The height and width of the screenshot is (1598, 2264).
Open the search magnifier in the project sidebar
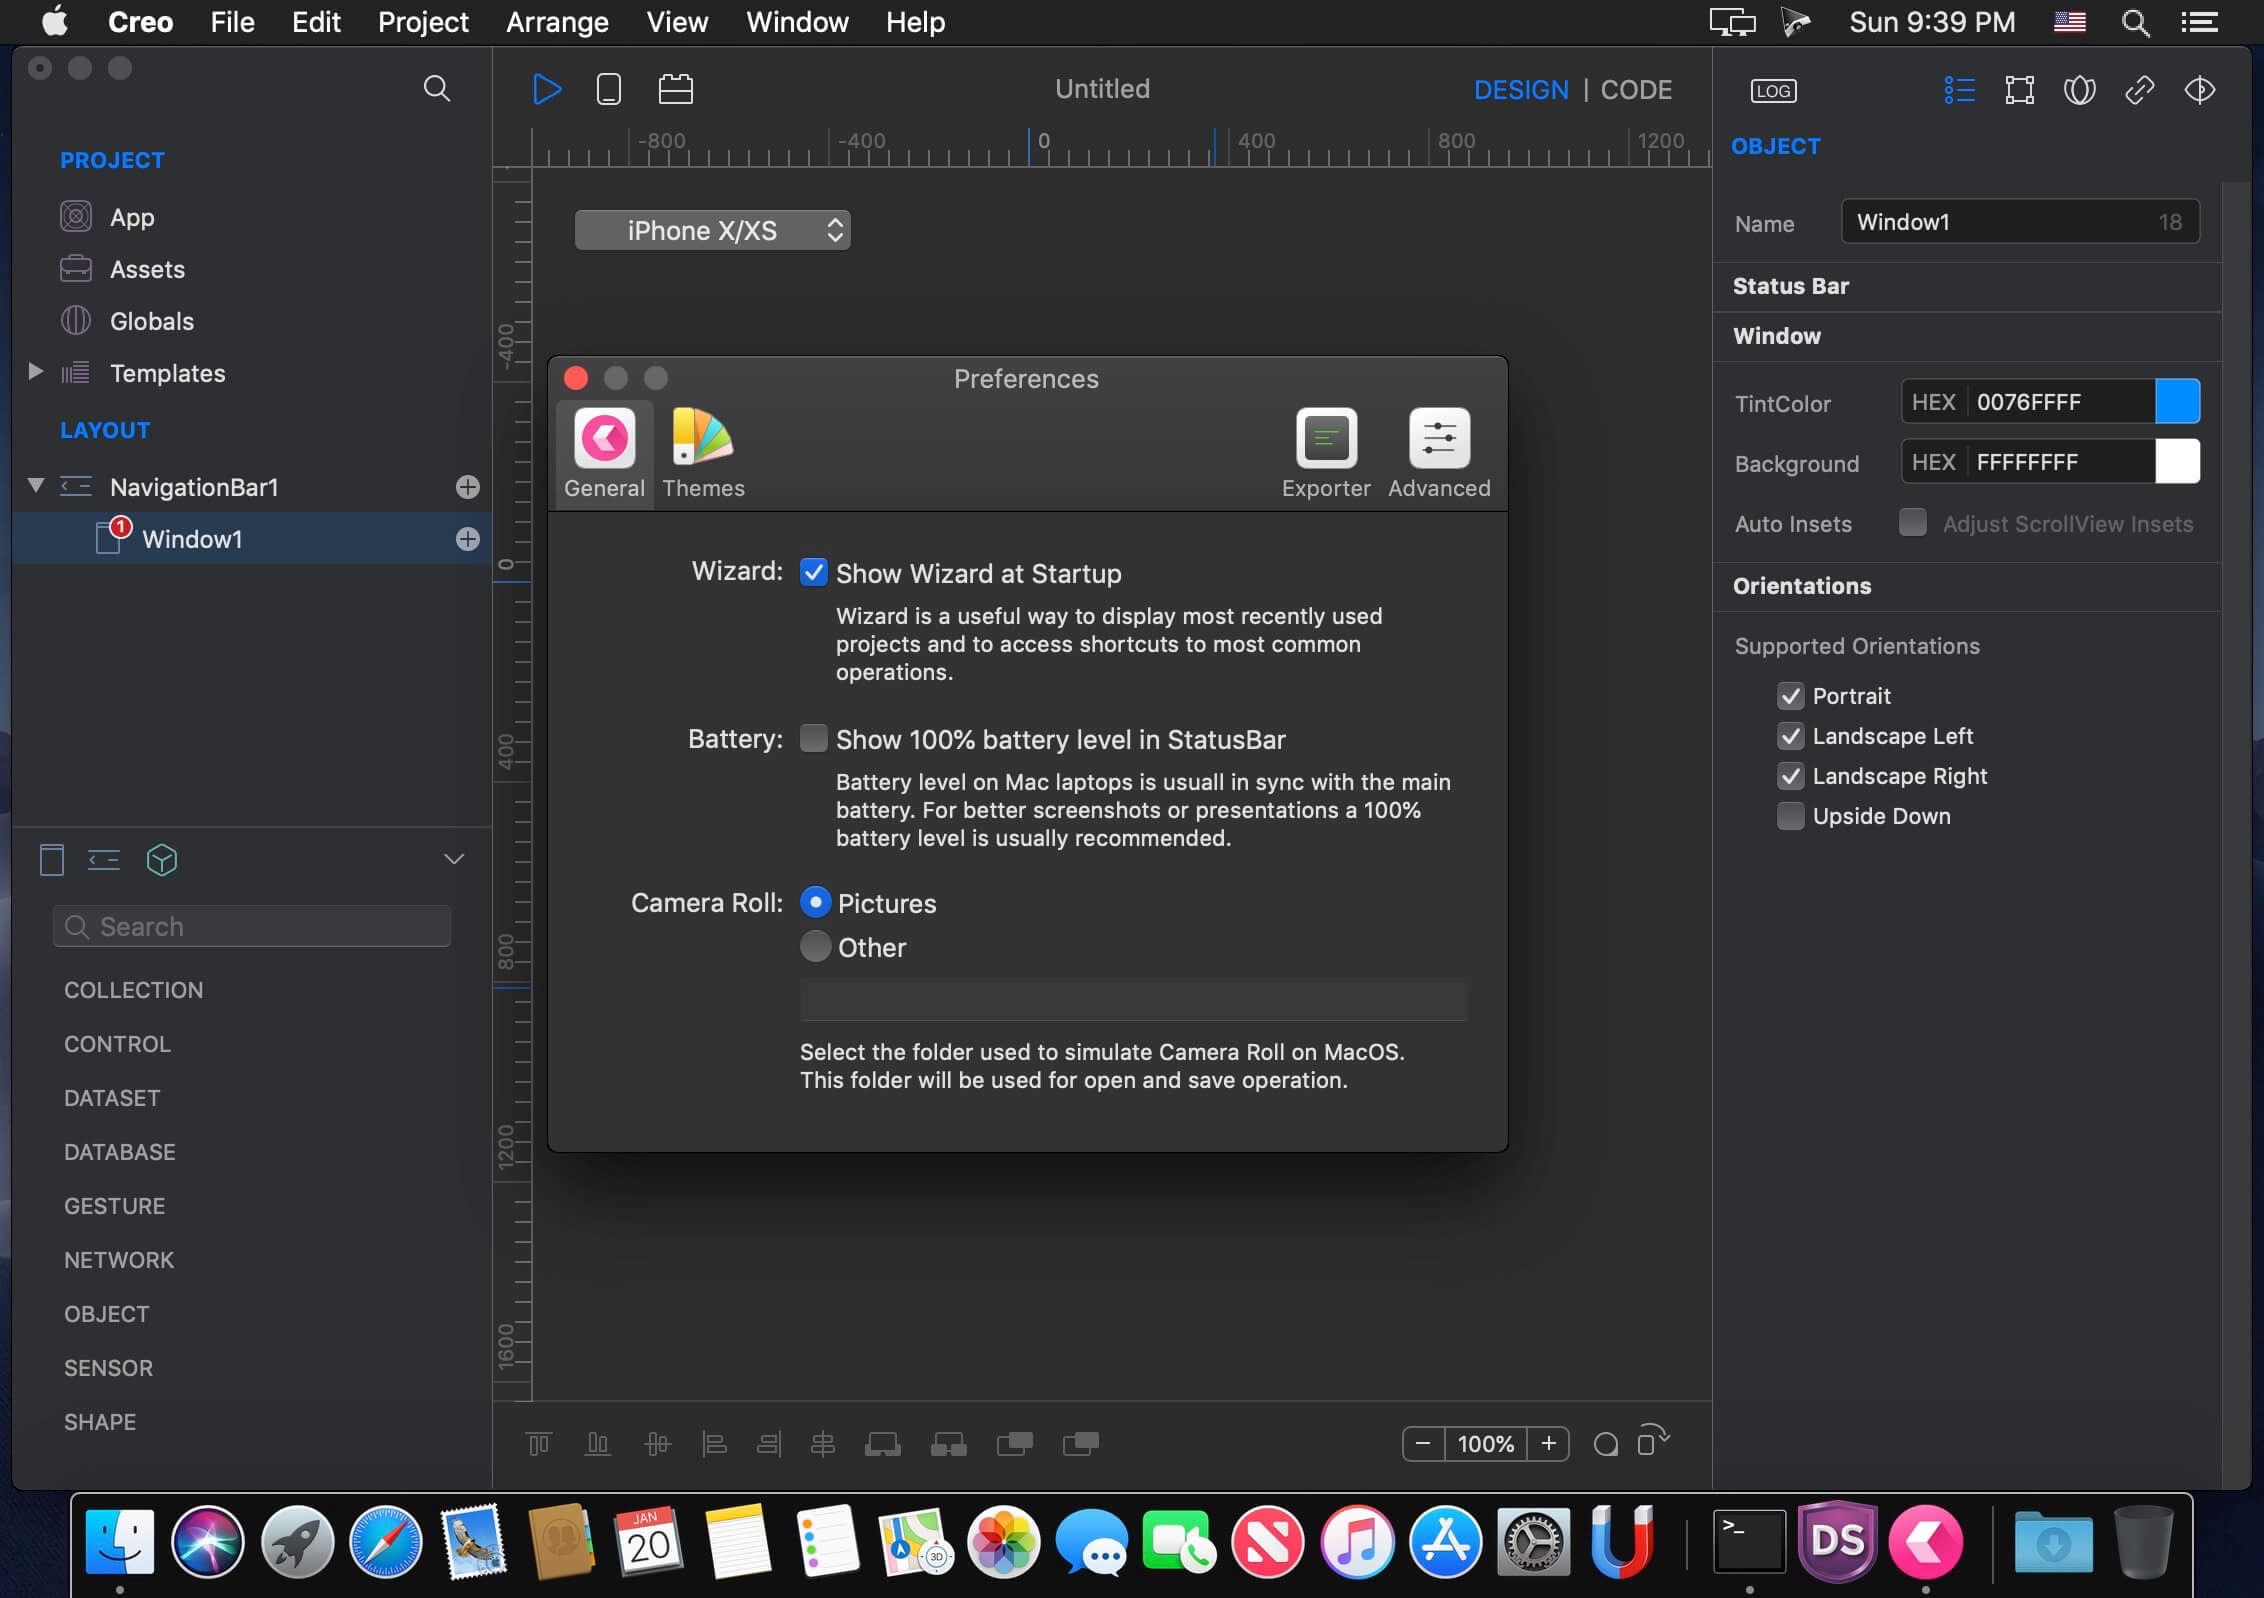coord(436,88)
